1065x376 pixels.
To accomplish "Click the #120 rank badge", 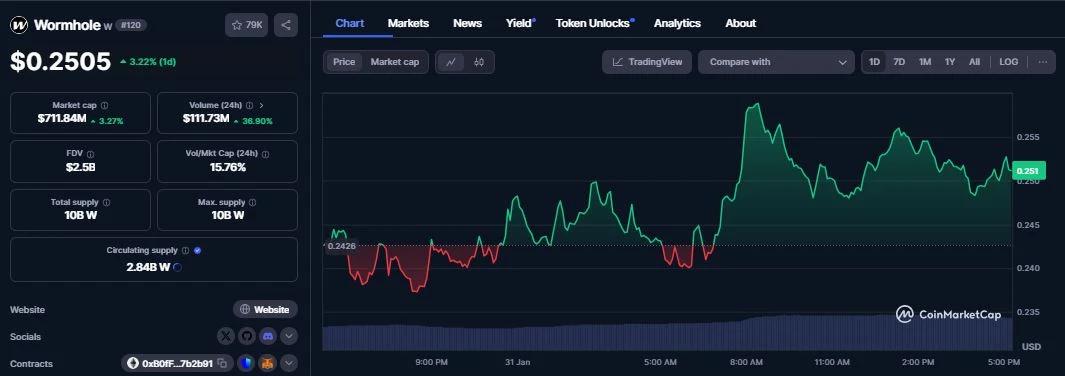I will [x=130, y=25].
